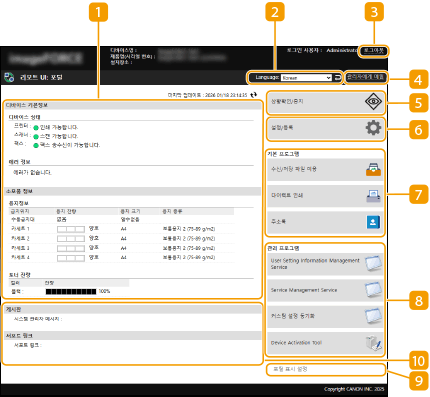Image resolution: width=430 pixels, height=397 pixels.
Task: Click the received/stored files inbox icon
Action: coord(373,170)
